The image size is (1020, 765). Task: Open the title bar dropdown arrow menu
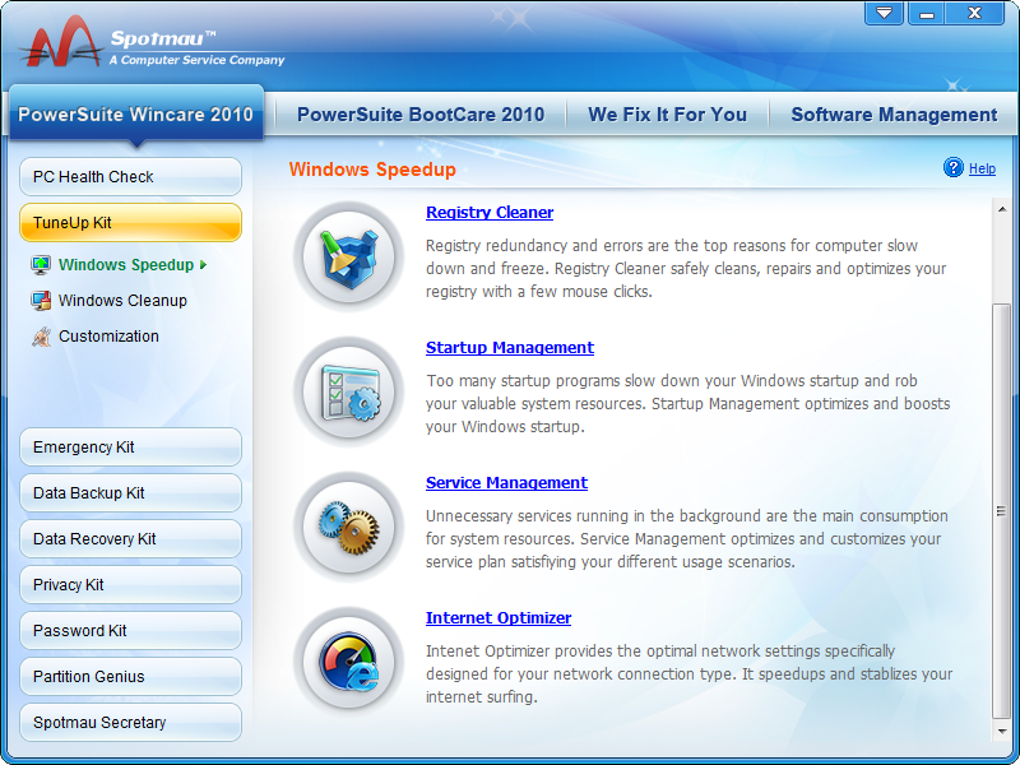click(883, 13)
